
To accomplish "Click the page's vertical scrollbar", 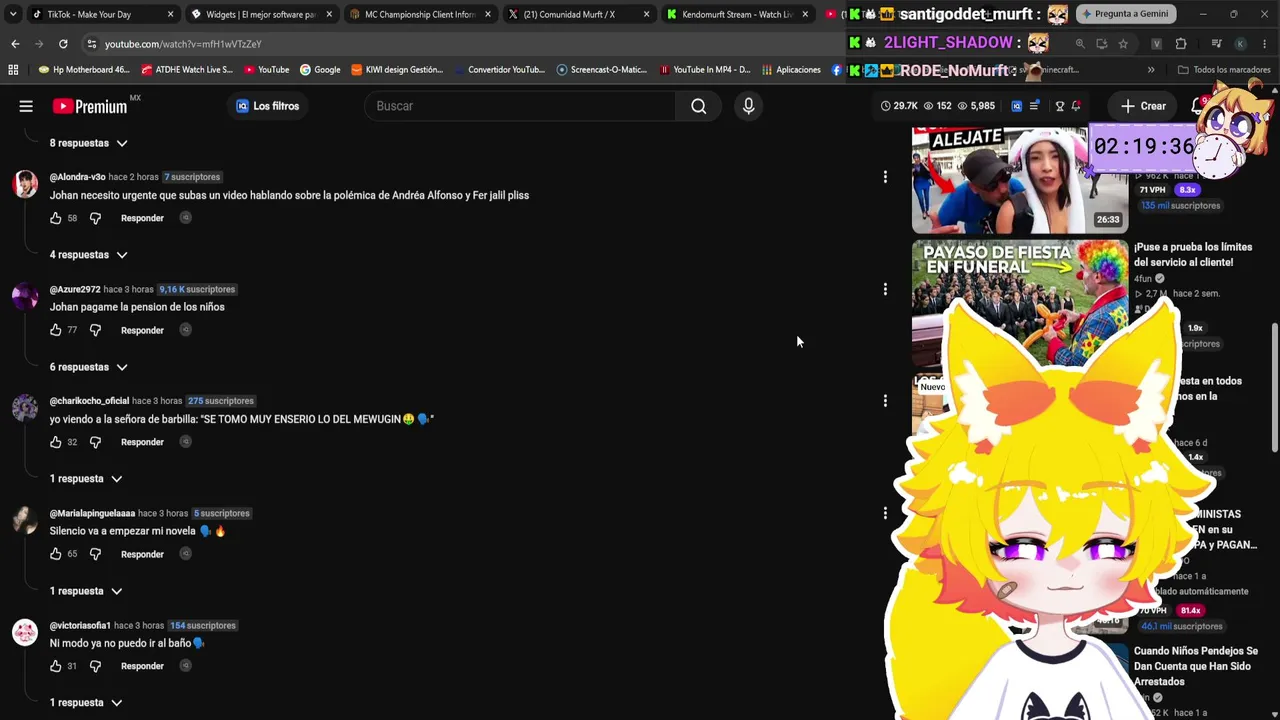I will [1274, 387].
